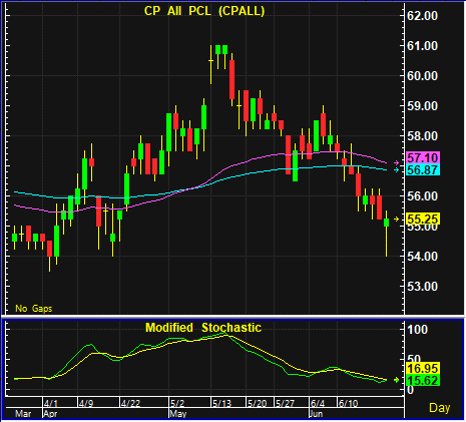
Task: Click the cyan 56.87 moving average value
Action: 423,170
